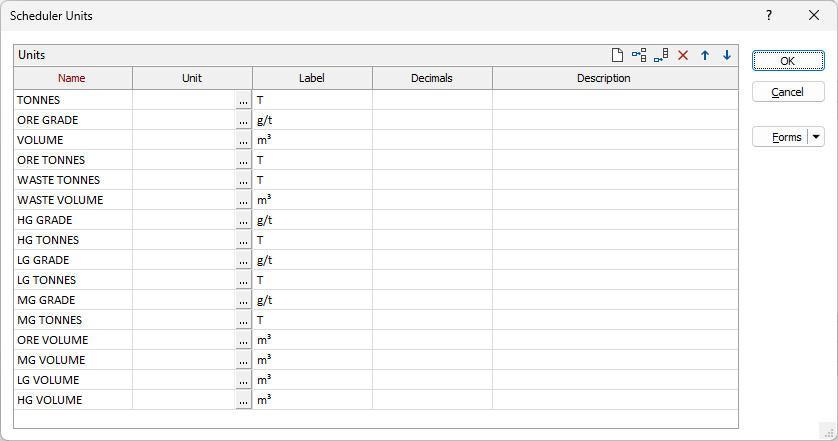Confirm with the OK button
Viewport: 838px width, 441px height.
pyautogui.click(x=788, y=61)
